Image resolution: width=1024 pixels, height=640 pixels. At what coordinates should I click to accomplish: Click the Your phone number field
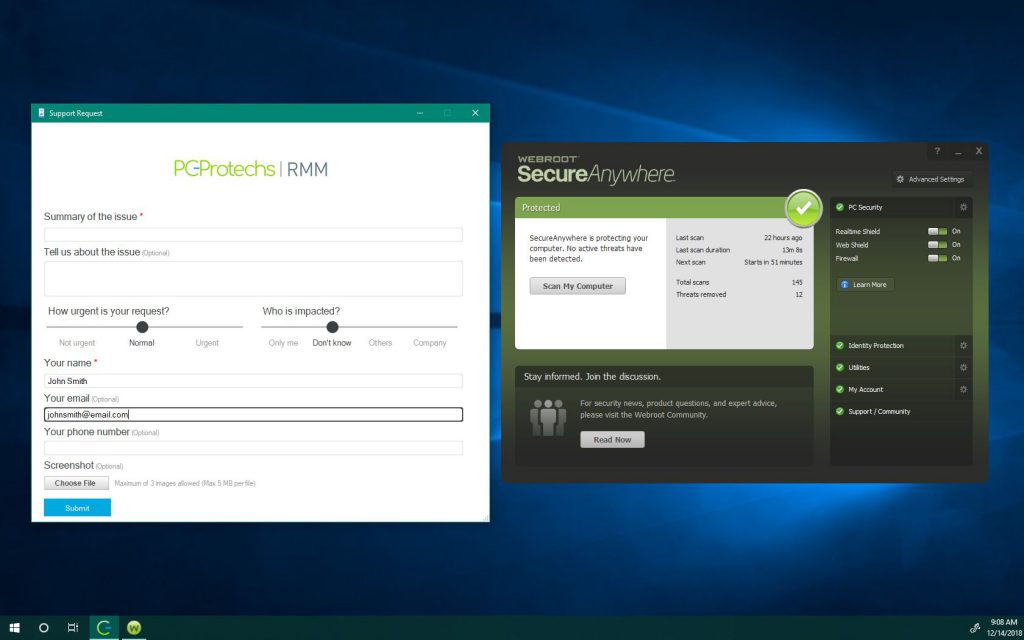click(253, 448)
